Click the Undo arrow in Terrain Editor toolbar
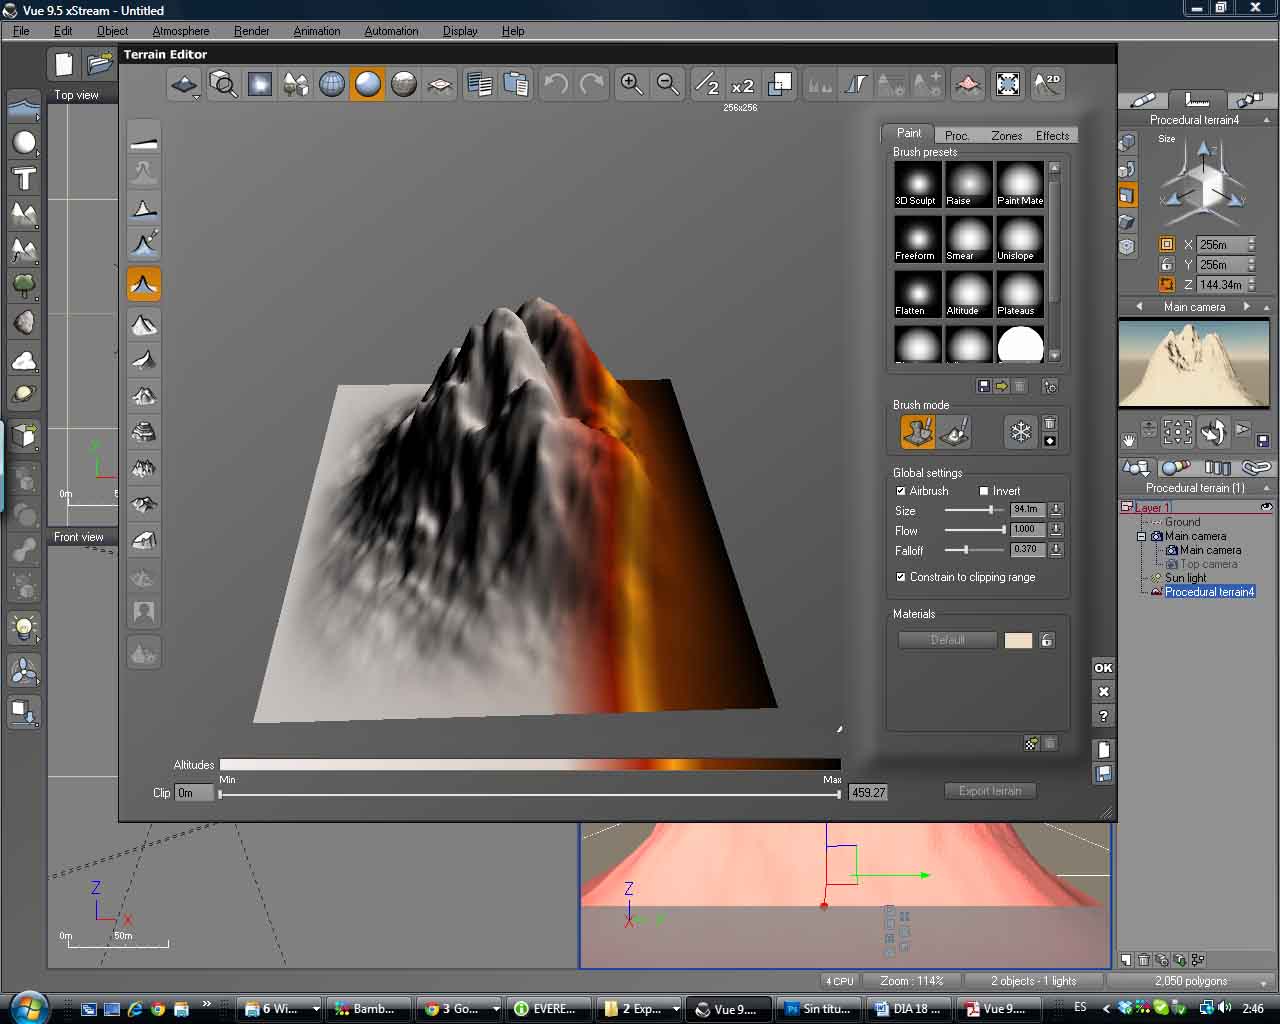The width and height of the screenshot is (1280, 1024). tap(556, 85)
